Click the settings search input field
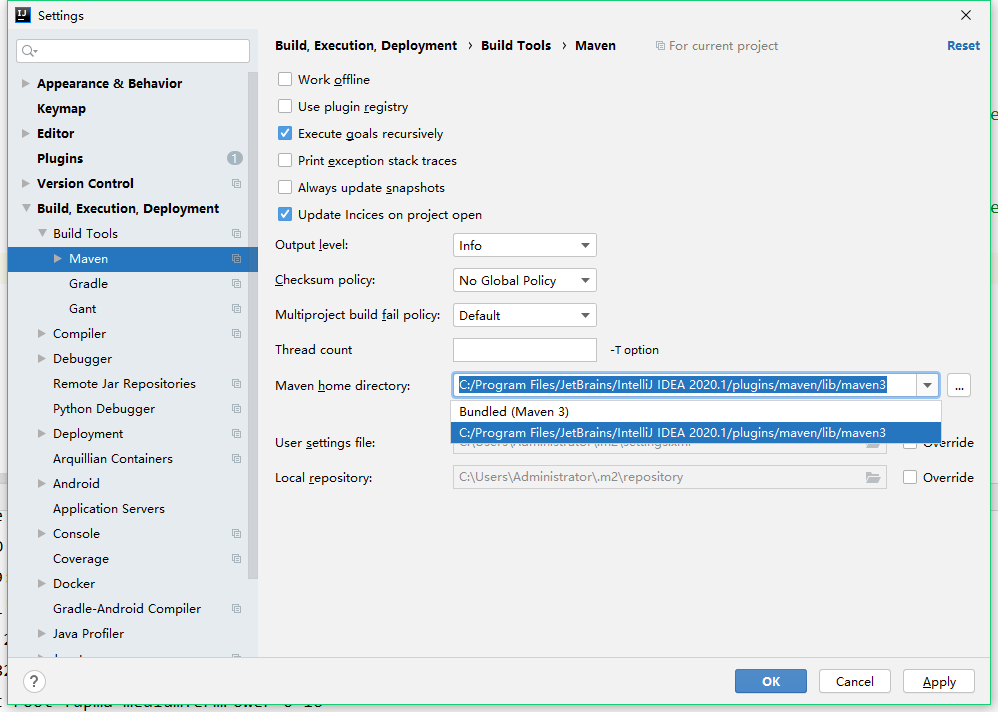This screenshot has width=998, height=712. coord(133,51)
